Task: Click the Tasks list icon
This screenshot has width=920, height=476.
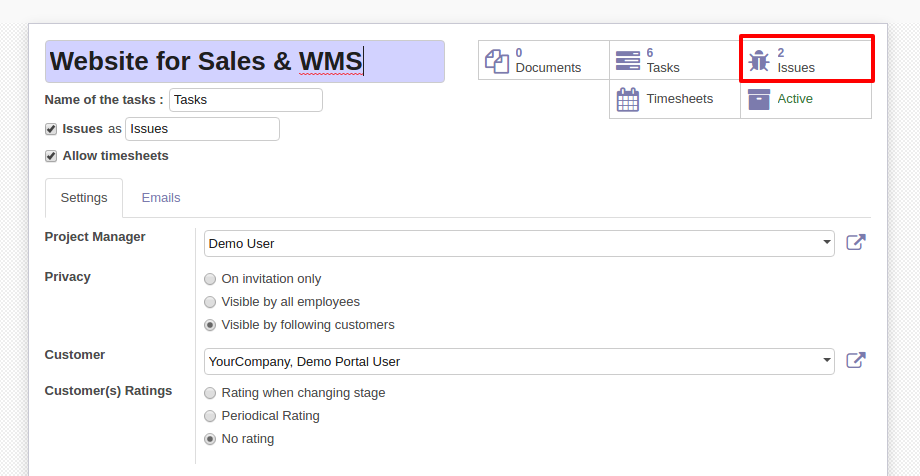Action: click(x=628, y=60)
